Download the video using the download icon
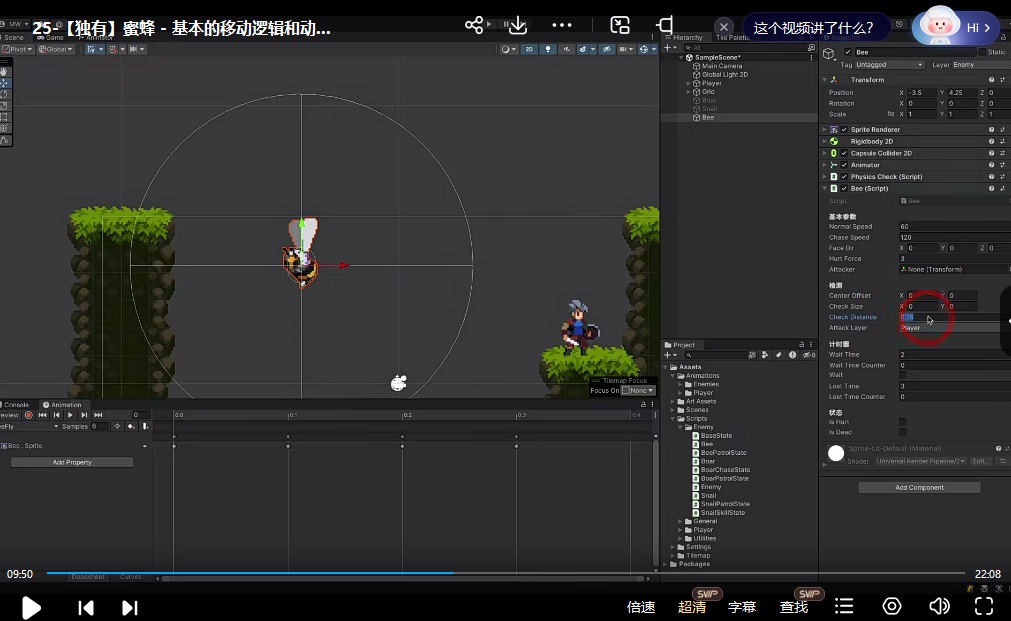Image resolution: width=1011 pixels, height=621 pixels. [x=517, y=25]
